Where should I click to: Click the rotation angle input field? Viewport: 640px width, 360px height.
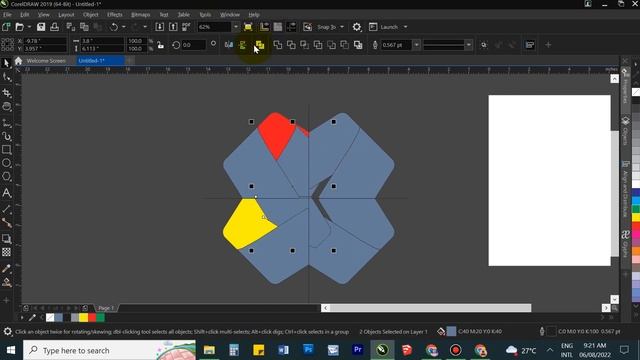tap(193, 45)
